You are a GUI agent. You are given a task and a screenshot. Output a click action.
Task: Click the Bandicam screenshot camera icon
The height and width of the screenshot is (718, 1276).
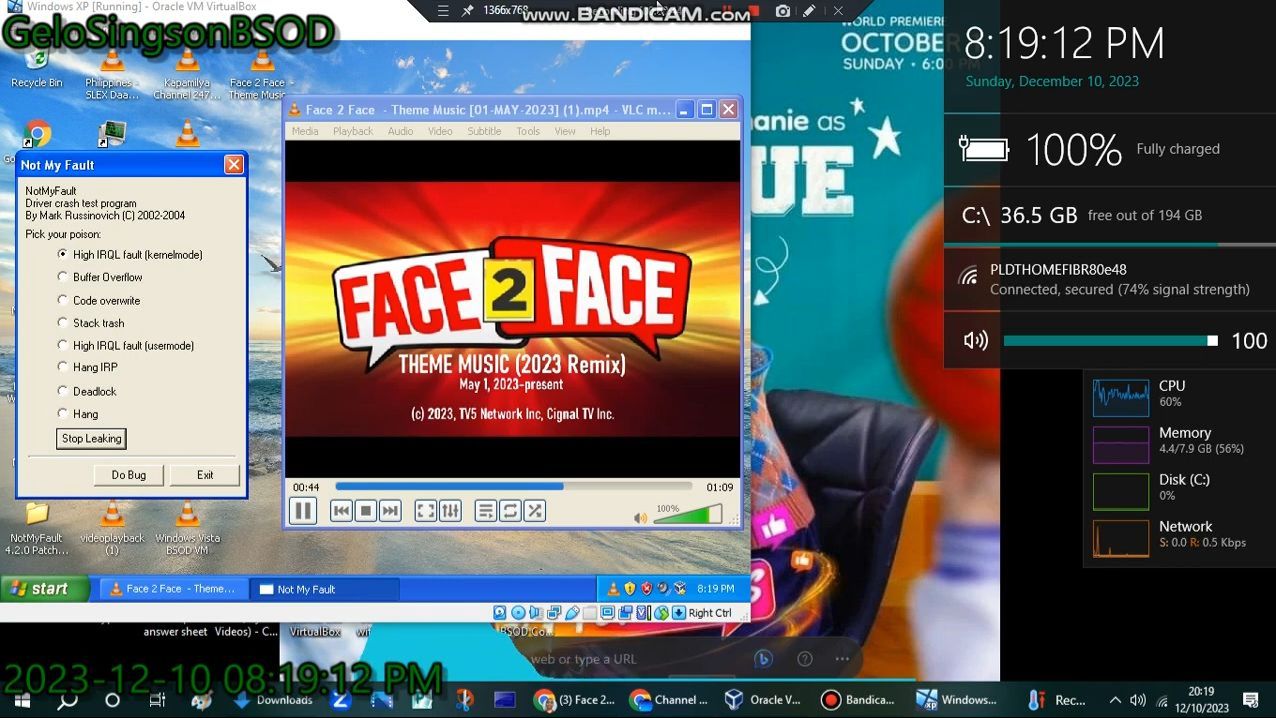(783, 11)
